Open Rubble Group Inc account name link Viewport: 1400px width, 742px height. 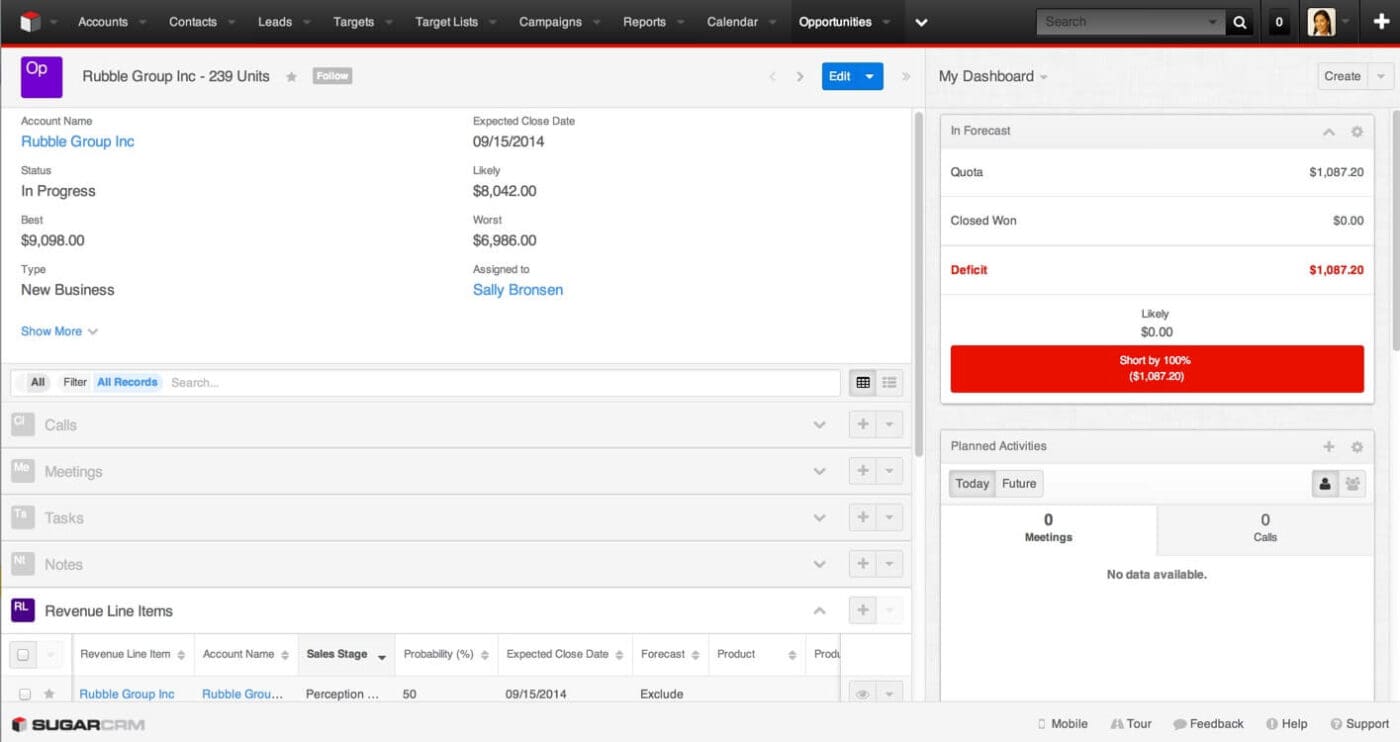coord(78,141)
